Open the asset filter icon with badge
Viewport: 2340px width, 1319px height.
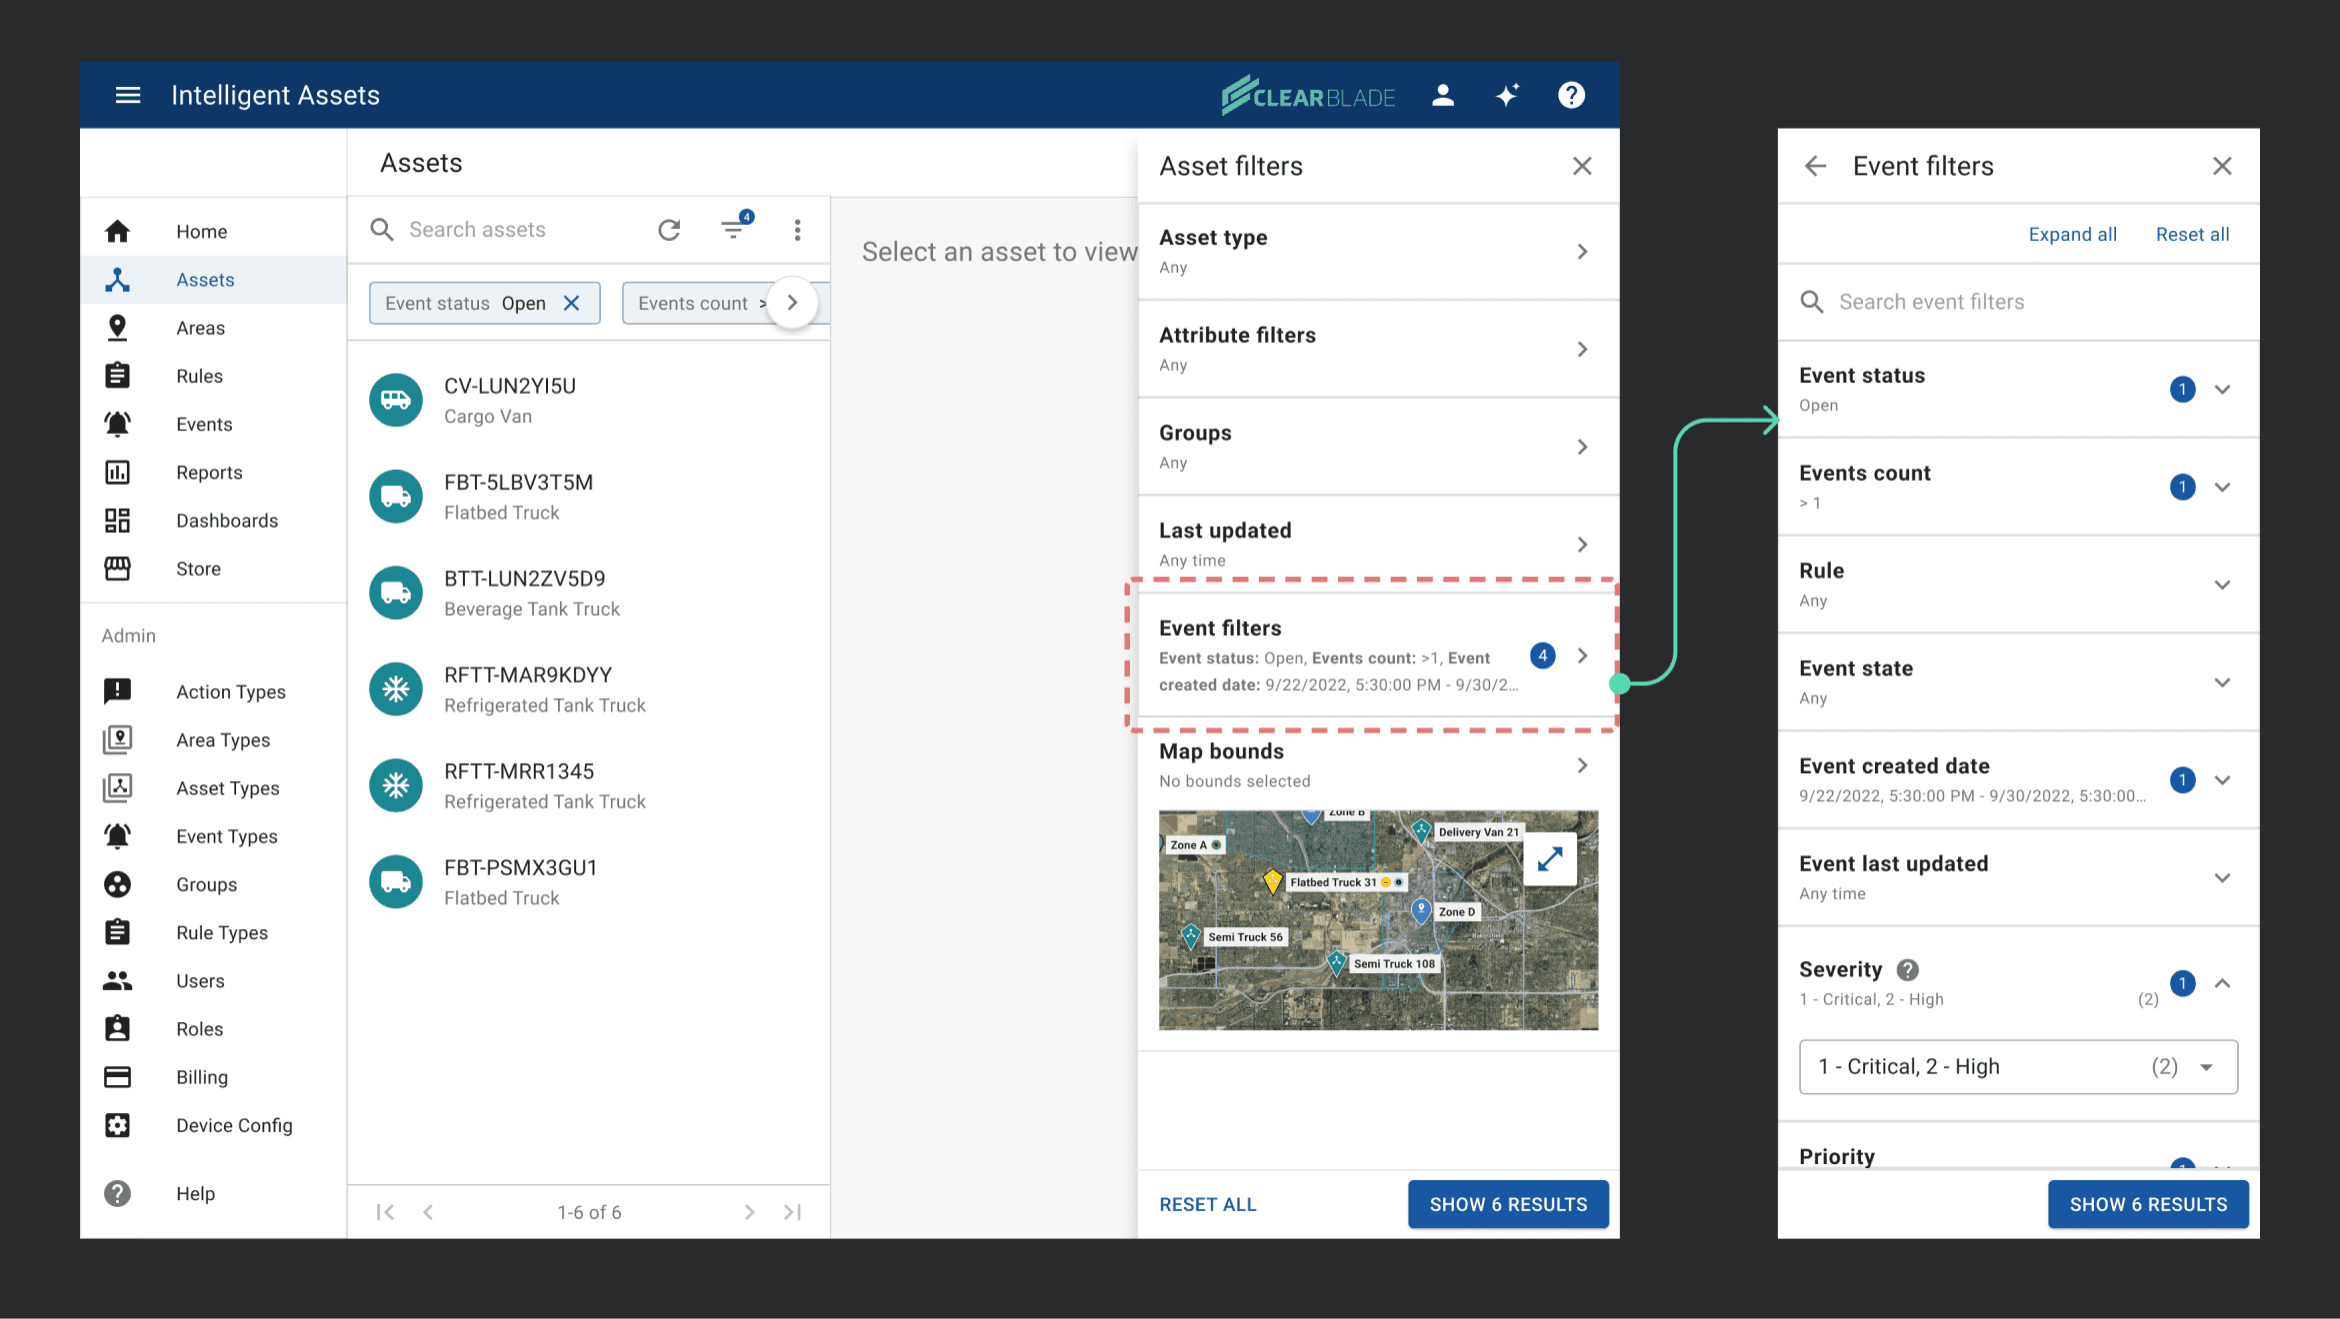point(734,229)
